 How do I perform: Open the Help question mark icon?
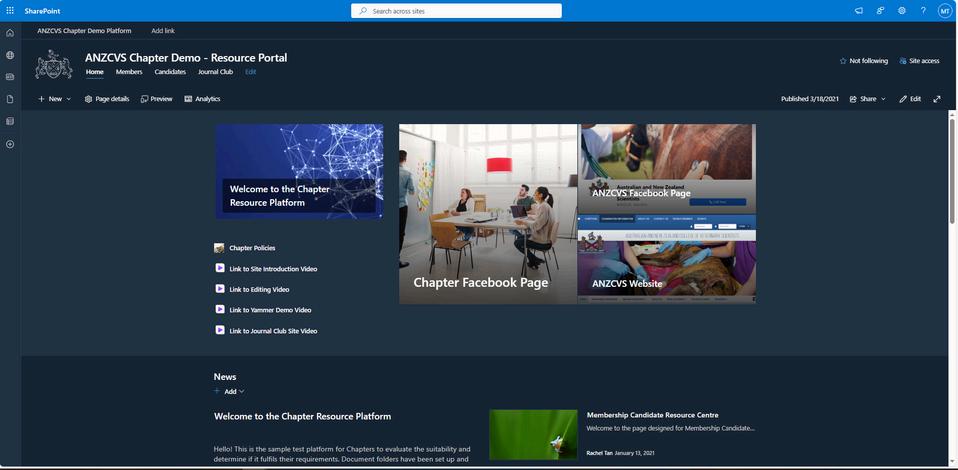point(923,10)
